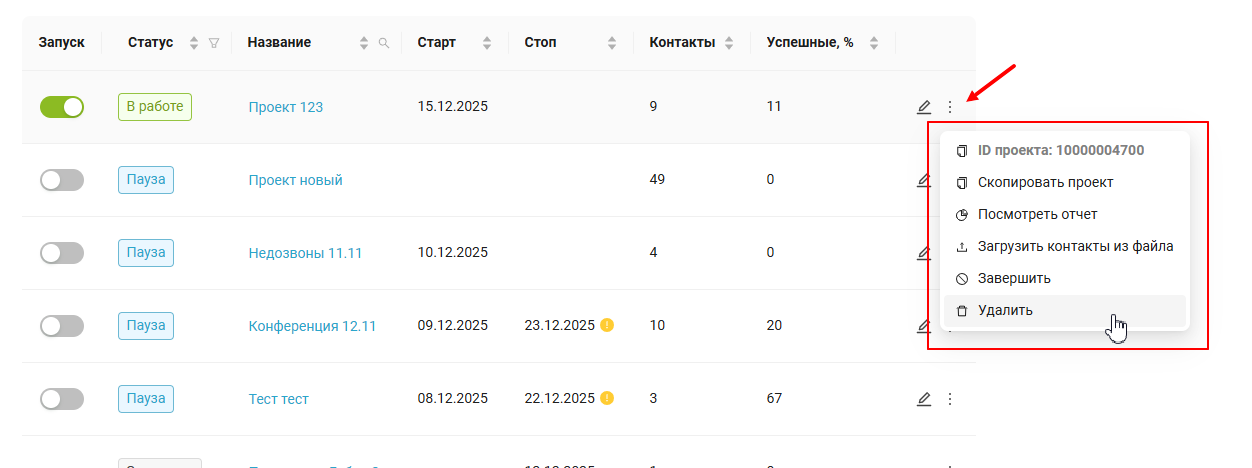Choose Загрузить контакты из файла menu item
This screenshot has height=468, width=1252.
1075,246
